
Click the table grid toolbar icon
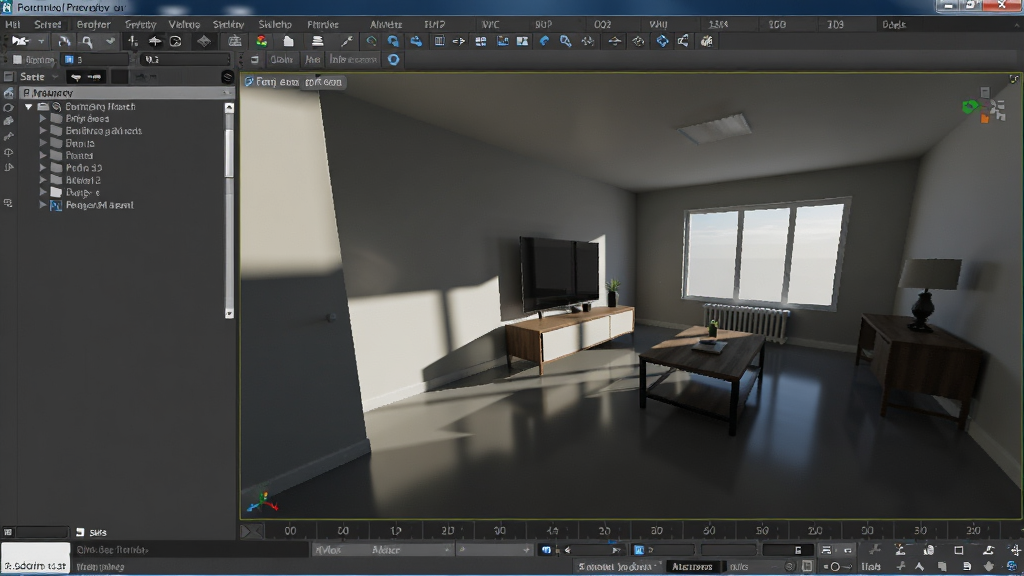439,41
